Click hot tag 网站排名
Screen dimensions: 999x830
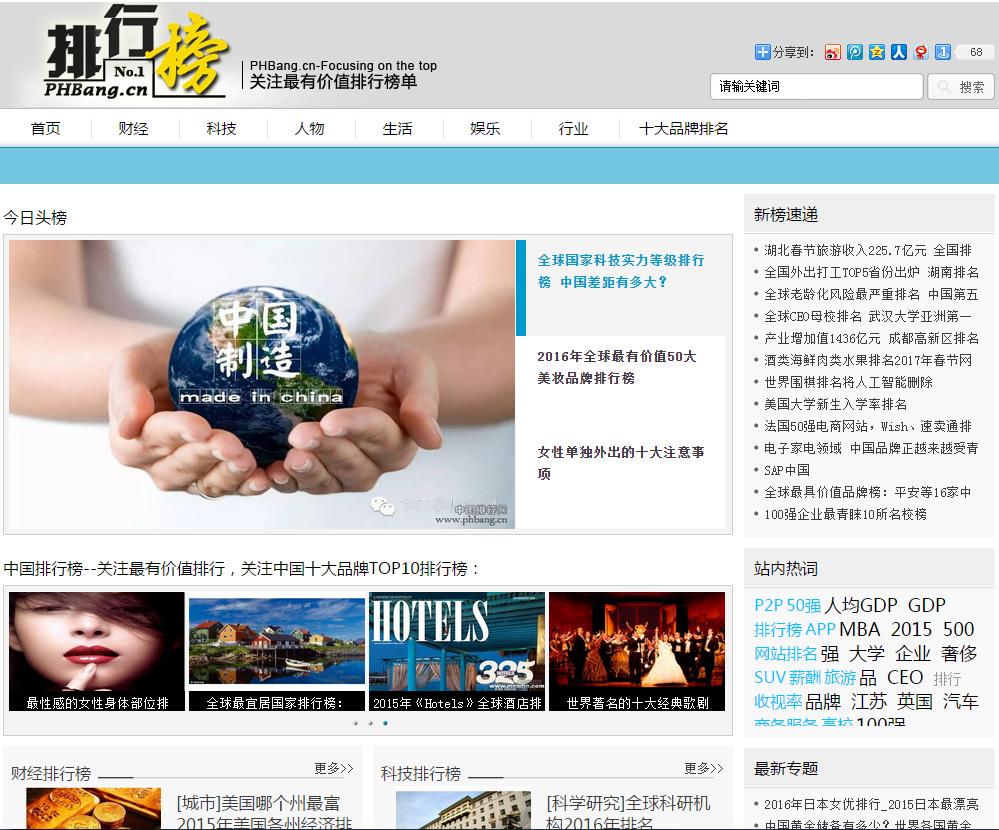point(786,654)
